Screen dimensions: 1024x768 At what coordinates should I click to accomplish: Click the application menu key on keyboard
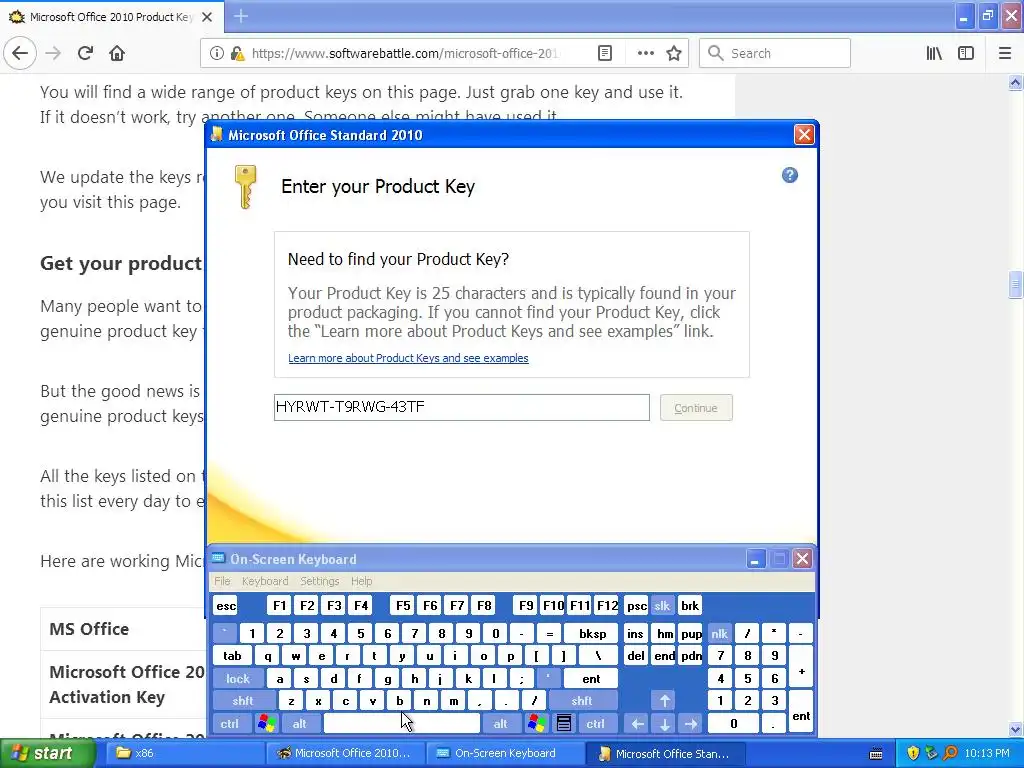564,724
